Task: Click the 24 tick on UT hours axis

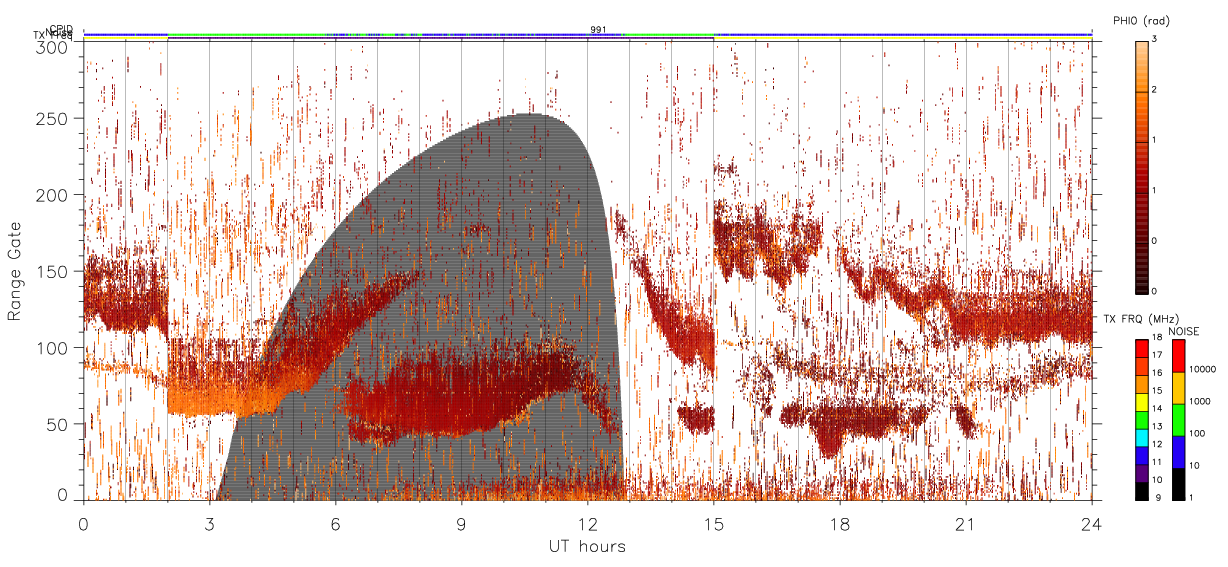Action: click(1092, 524)
